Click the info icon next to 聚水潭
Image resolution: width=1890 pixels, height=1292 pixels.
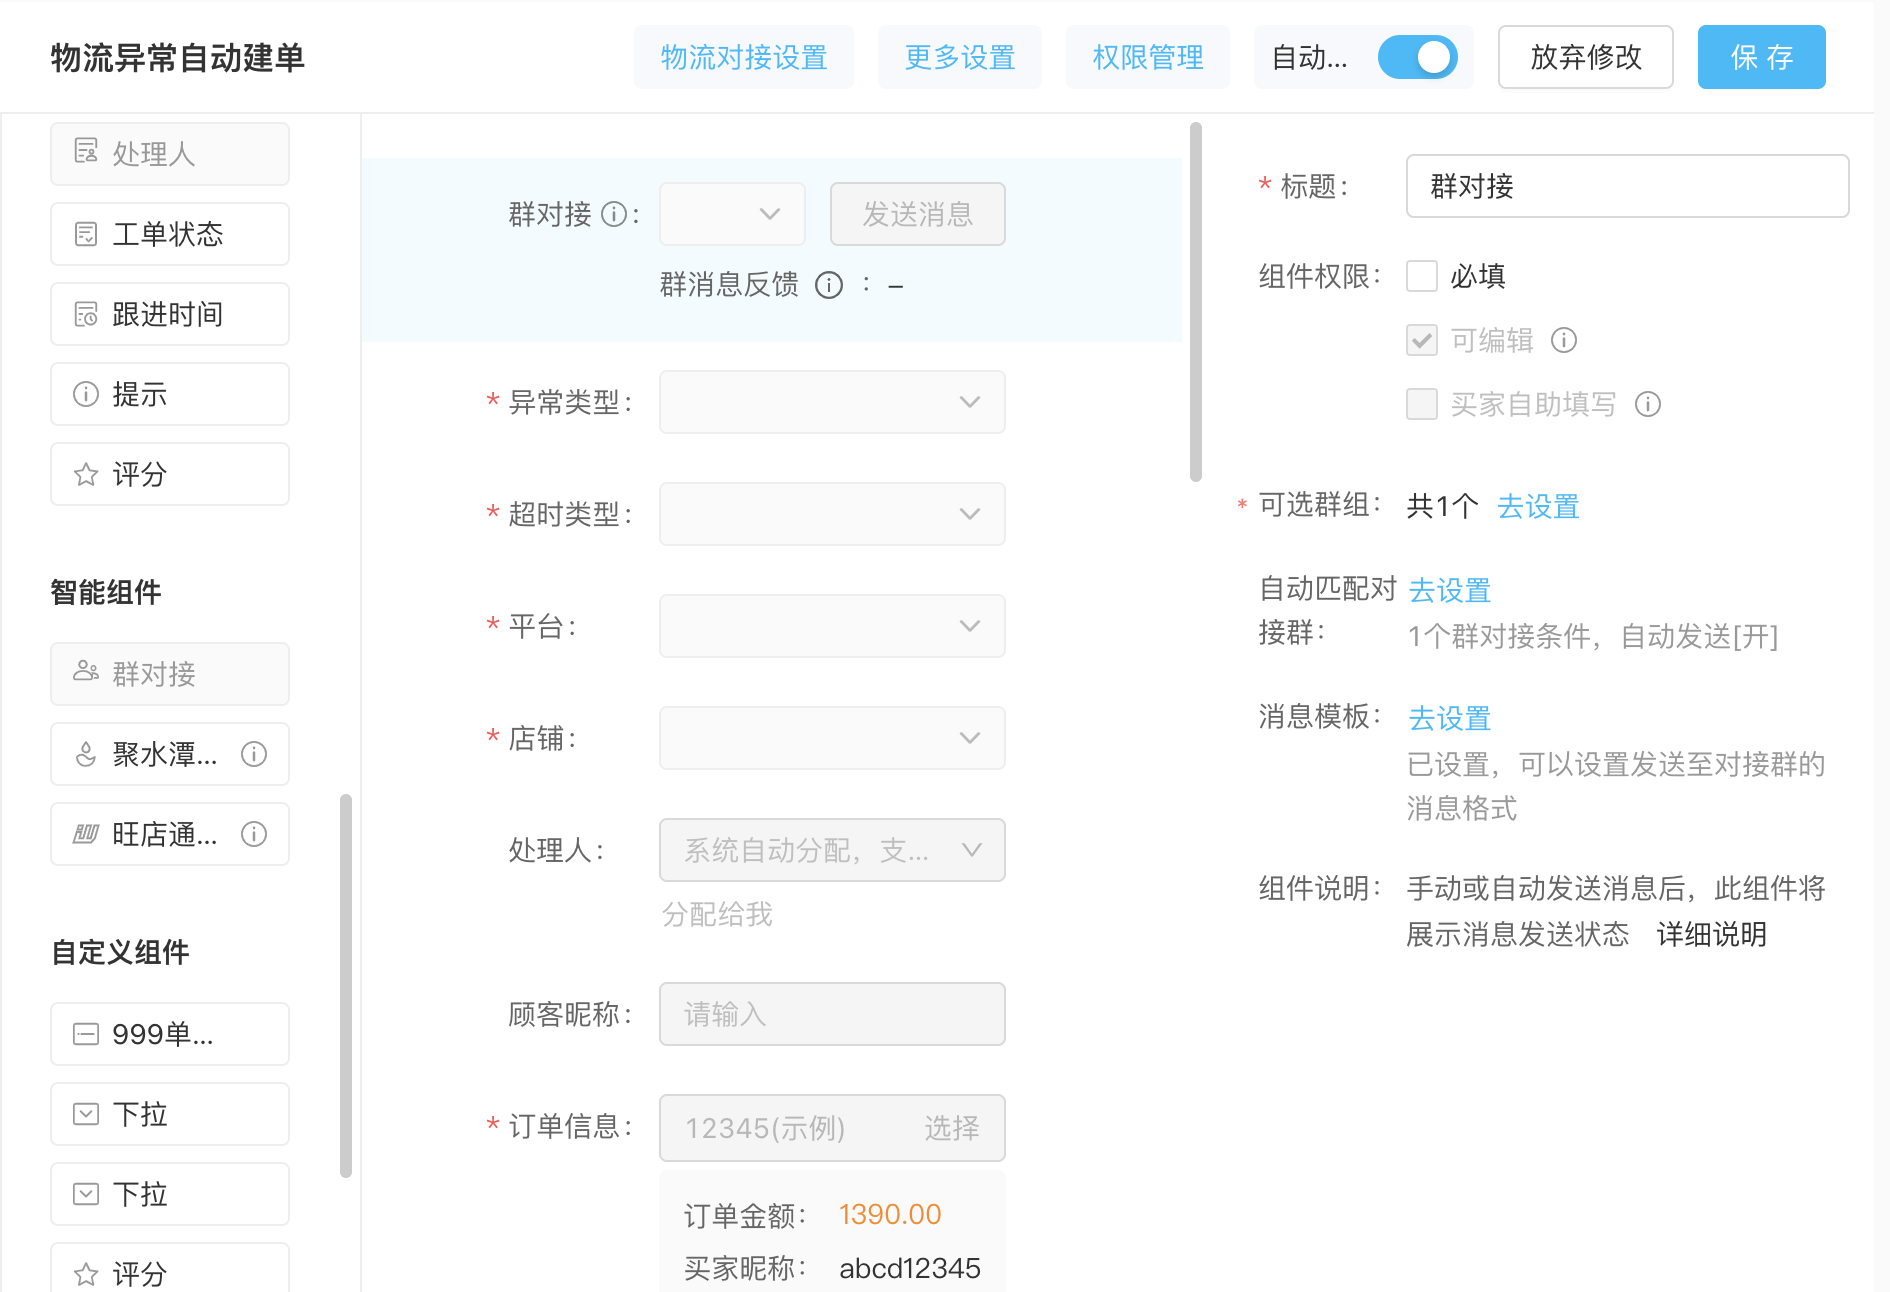[254, 754]
